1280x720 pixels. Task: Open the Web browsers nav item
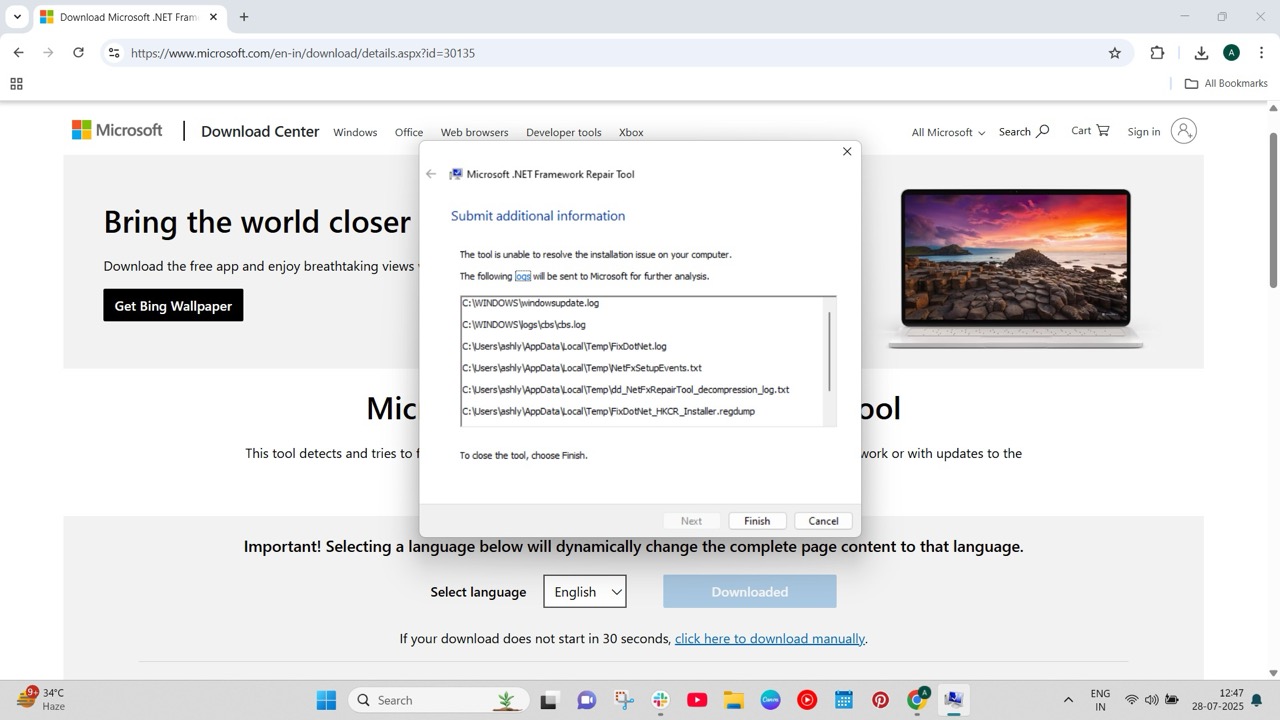pyautogui.click(x=473, y=131)
